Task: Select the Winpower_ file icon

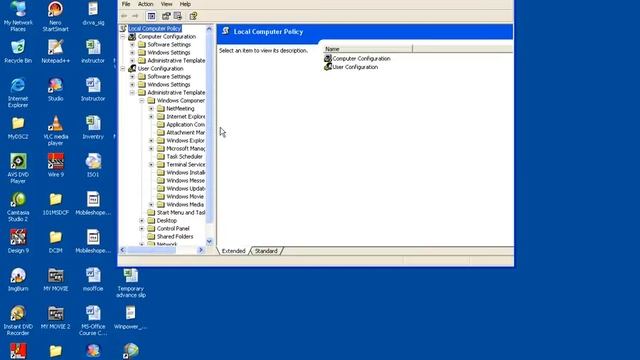Action: point(131,318)
